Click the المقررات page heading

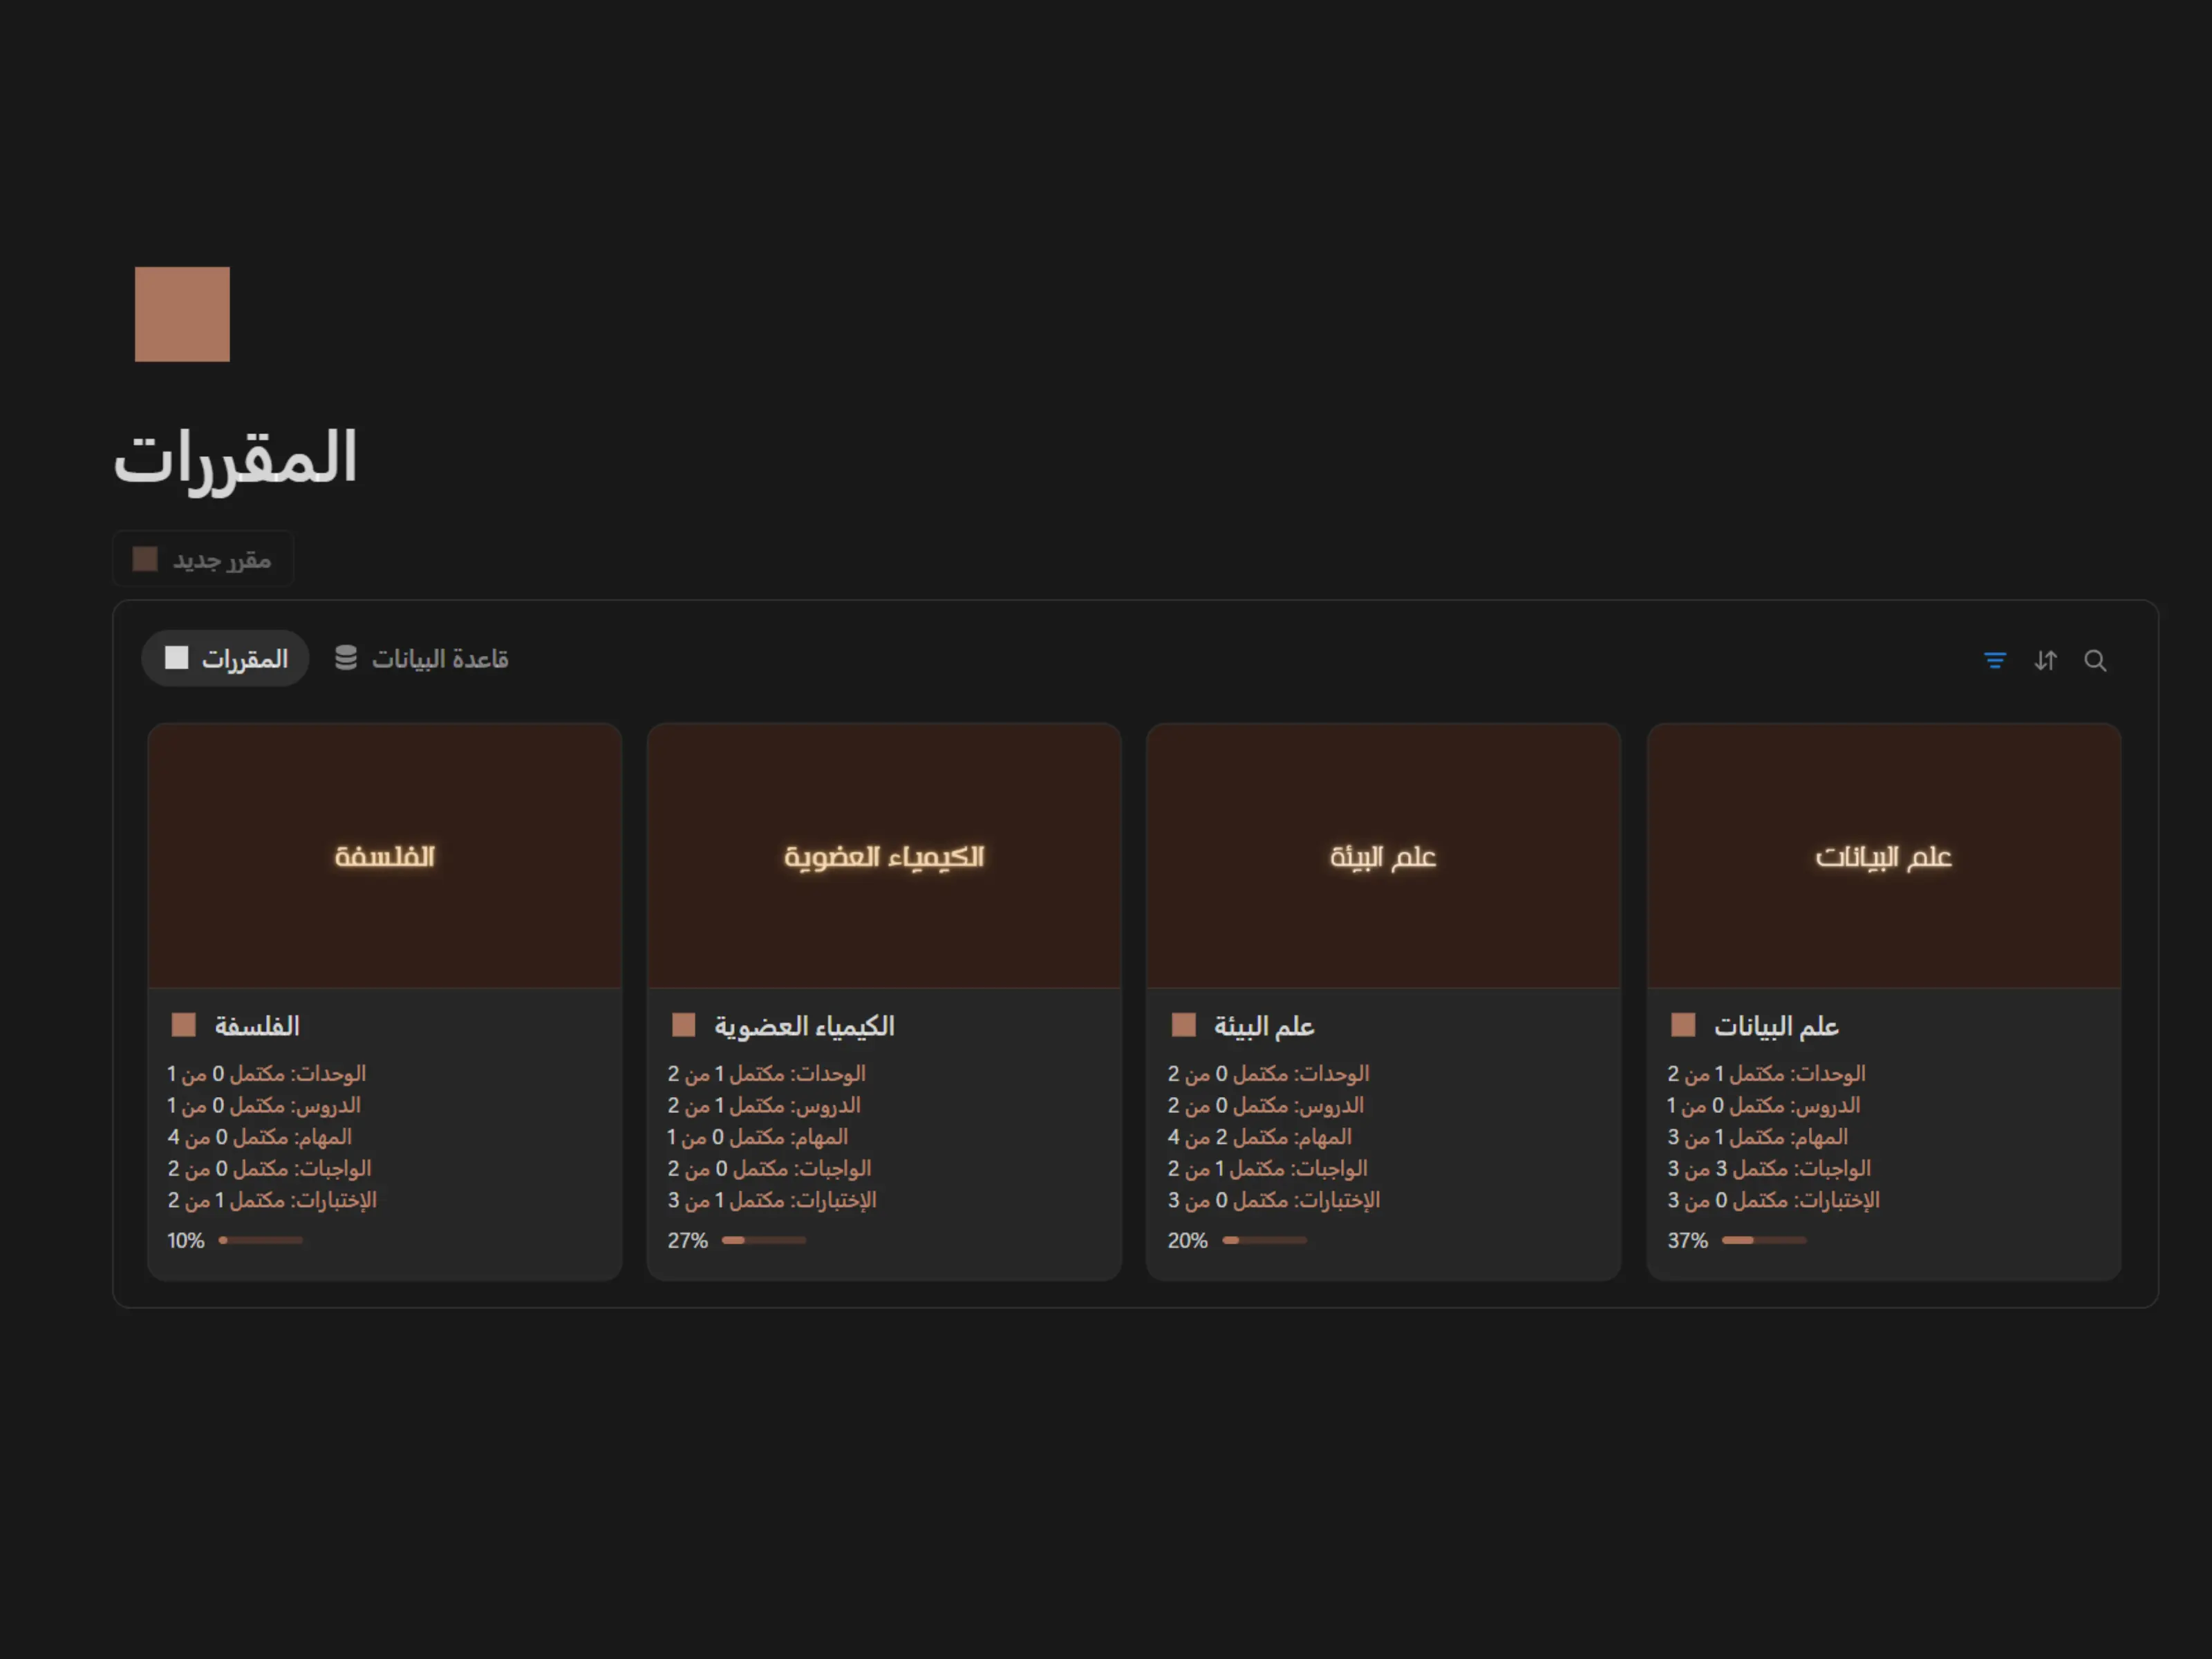tap(236, 458)
